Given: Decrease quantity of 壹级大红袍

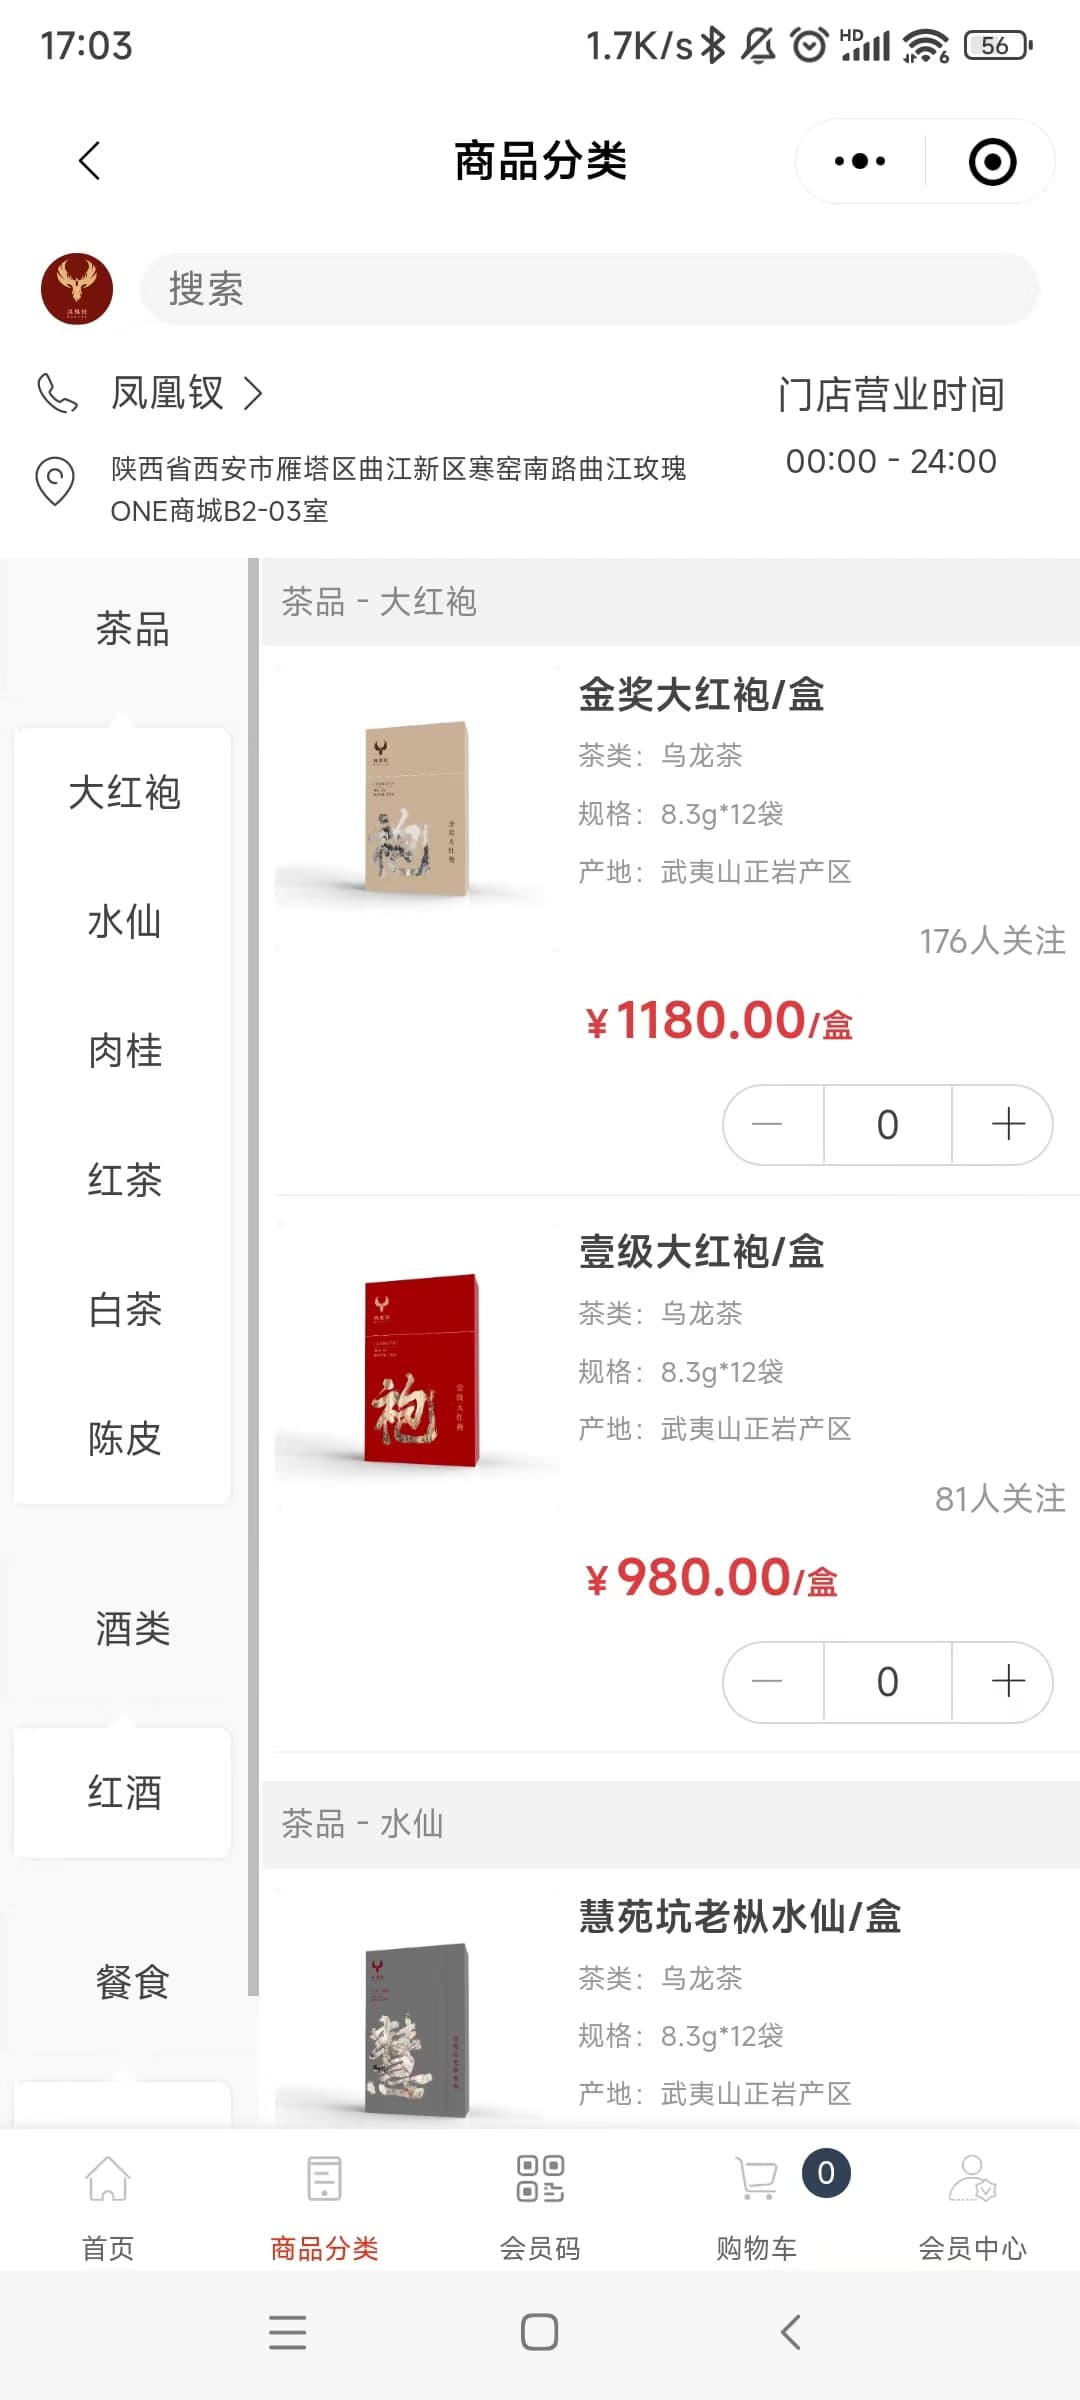Looking at the screenshot, I should [x=768, y=1682].
